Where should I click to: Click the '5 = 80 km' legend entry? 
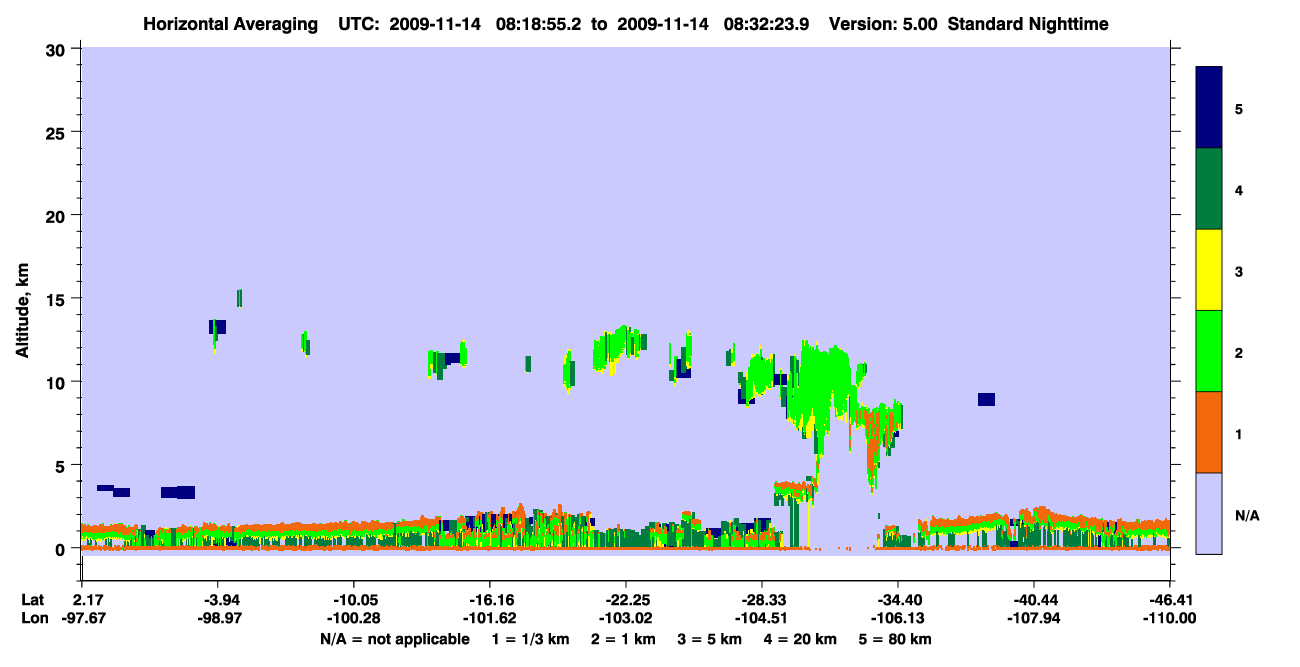click(895, 639)
